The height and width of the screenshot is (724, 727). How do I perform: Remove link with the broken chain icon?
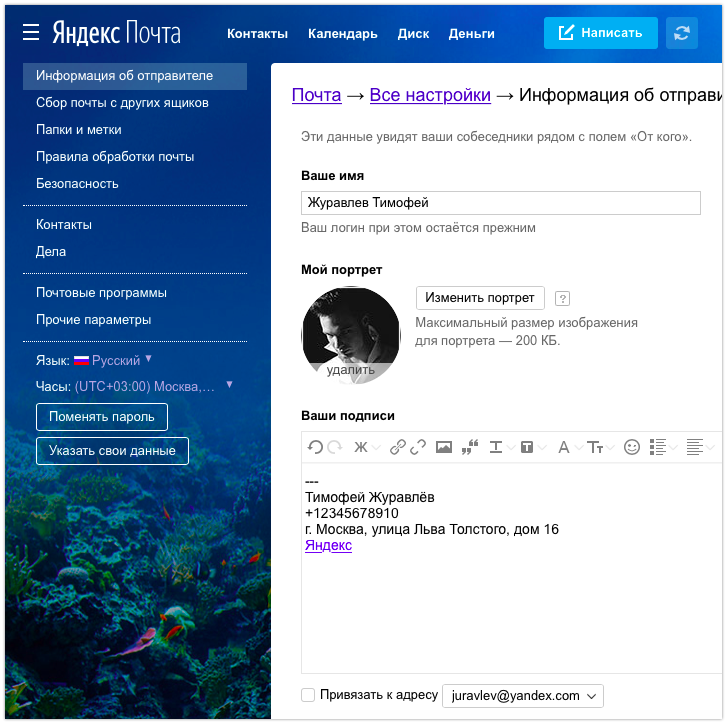coord(418,447)
